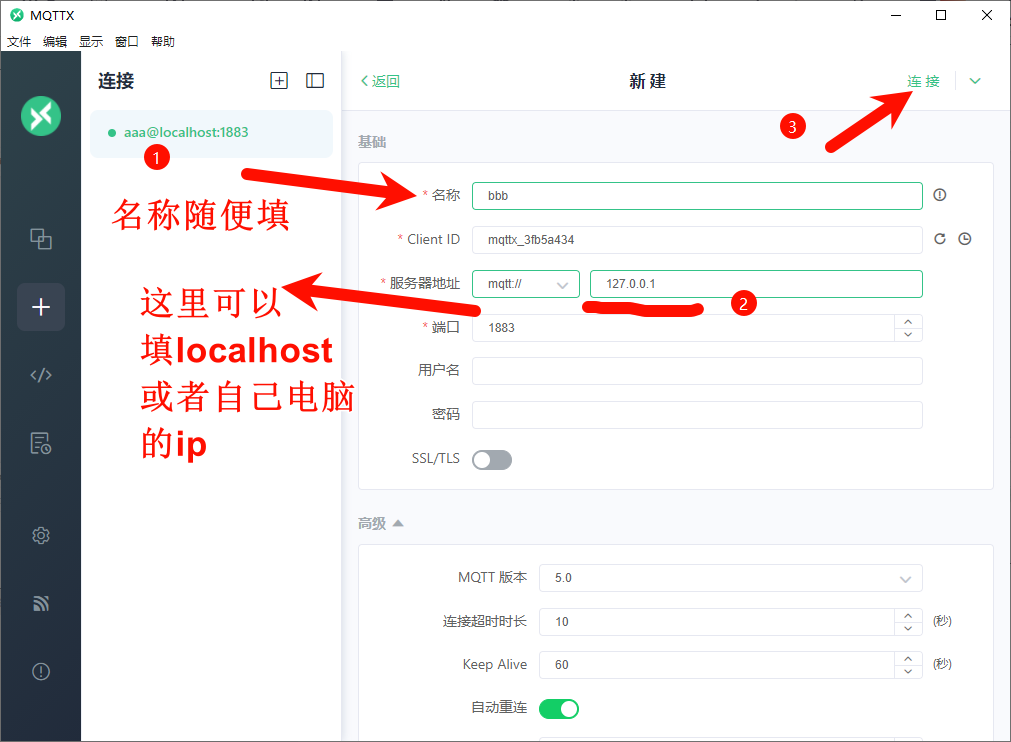Click the 端口 input showing 1883

[x=683, y=328]
